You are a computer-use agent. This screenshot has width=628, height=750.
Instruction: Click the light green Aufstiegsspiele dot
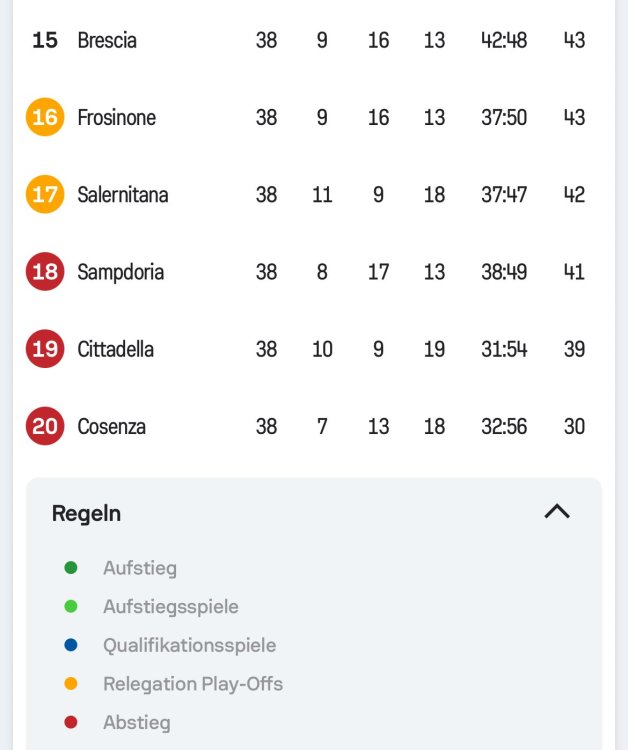(71, 606)
